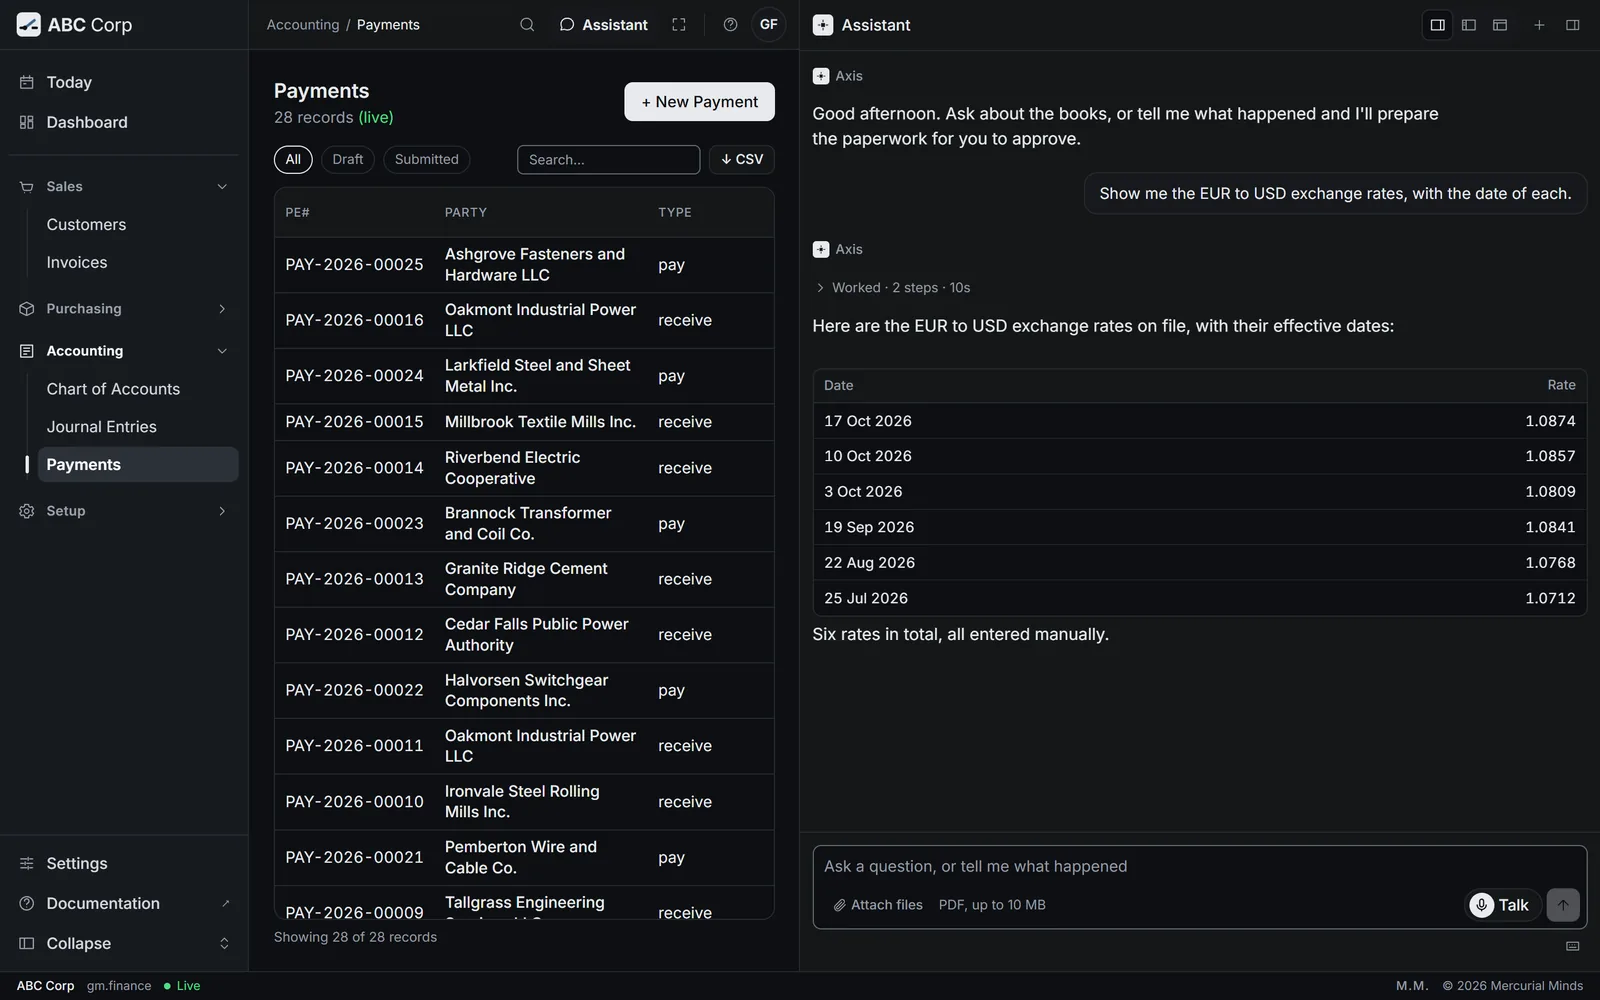Open the GF user avatar menu
This screenshot has width=1600, height=1000.
(769, 25)
